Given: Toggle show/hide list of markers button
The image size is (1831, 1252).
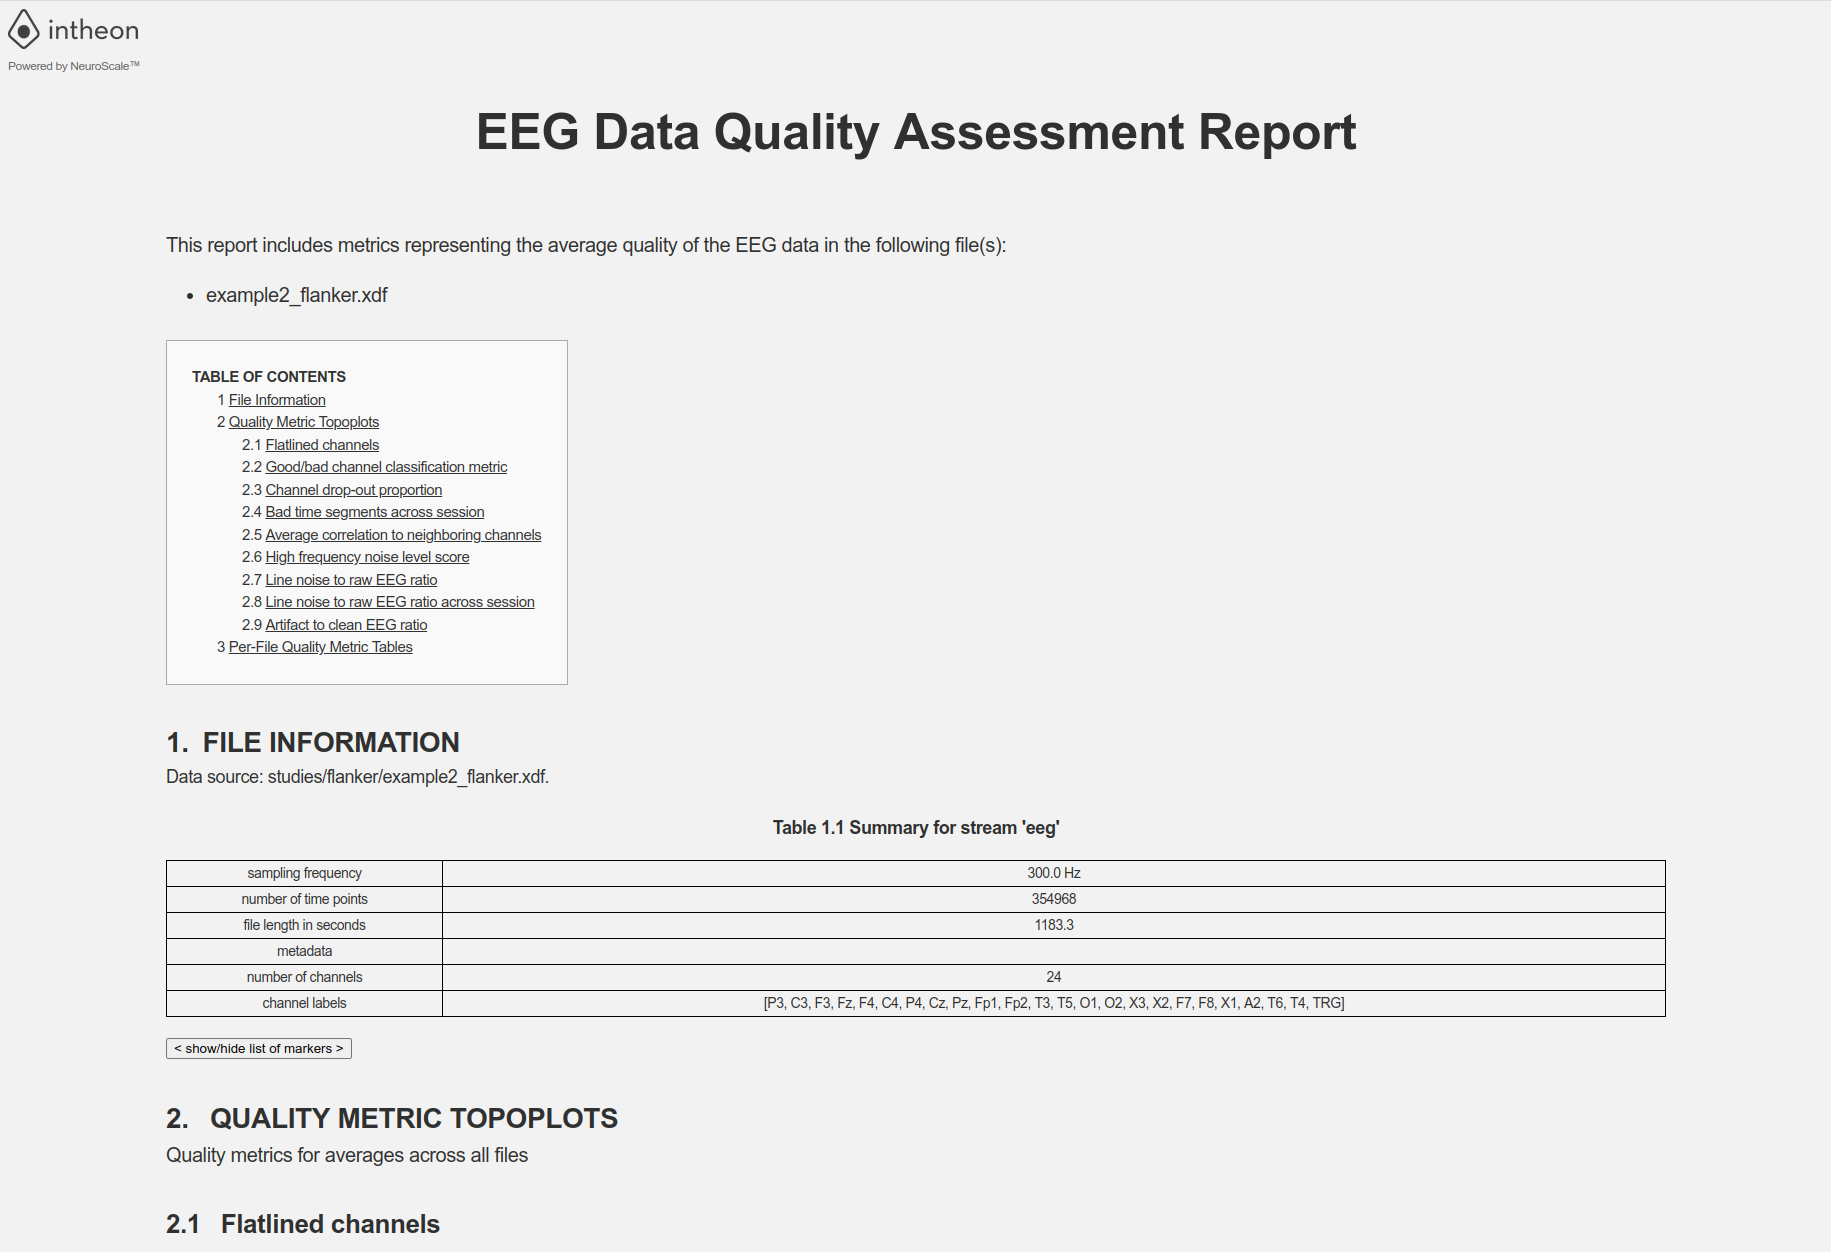Looking at the screenshot, I should click(x=259, y=1048).
